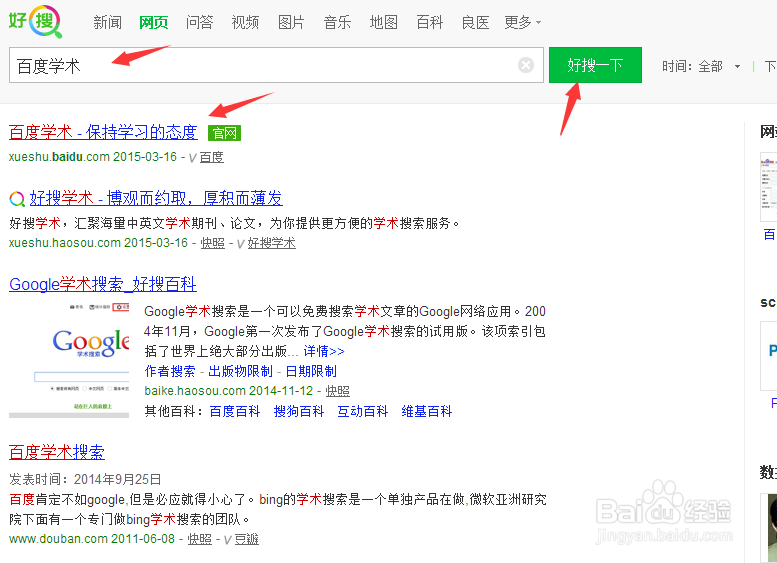Select the 网页 tab

point(154,22)
